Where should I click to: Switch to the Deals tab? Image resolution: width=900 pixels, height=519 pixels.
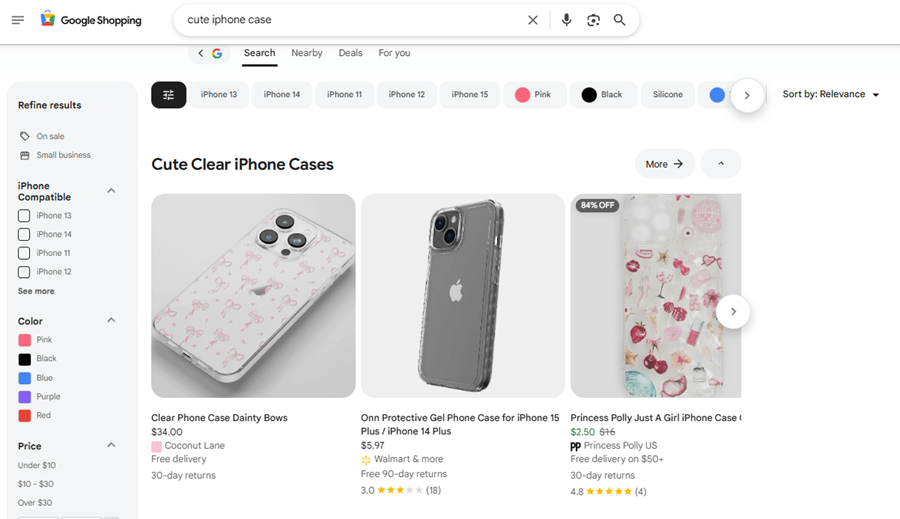point(350,53)
